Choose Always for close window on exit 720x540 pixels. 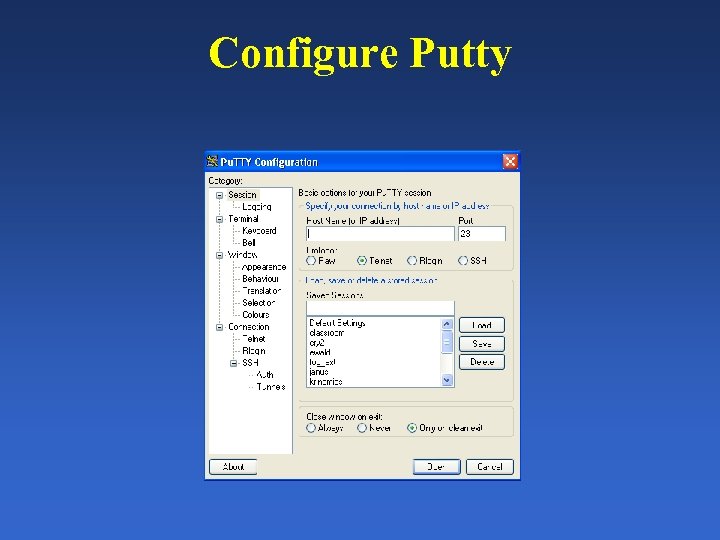point(311,428)
